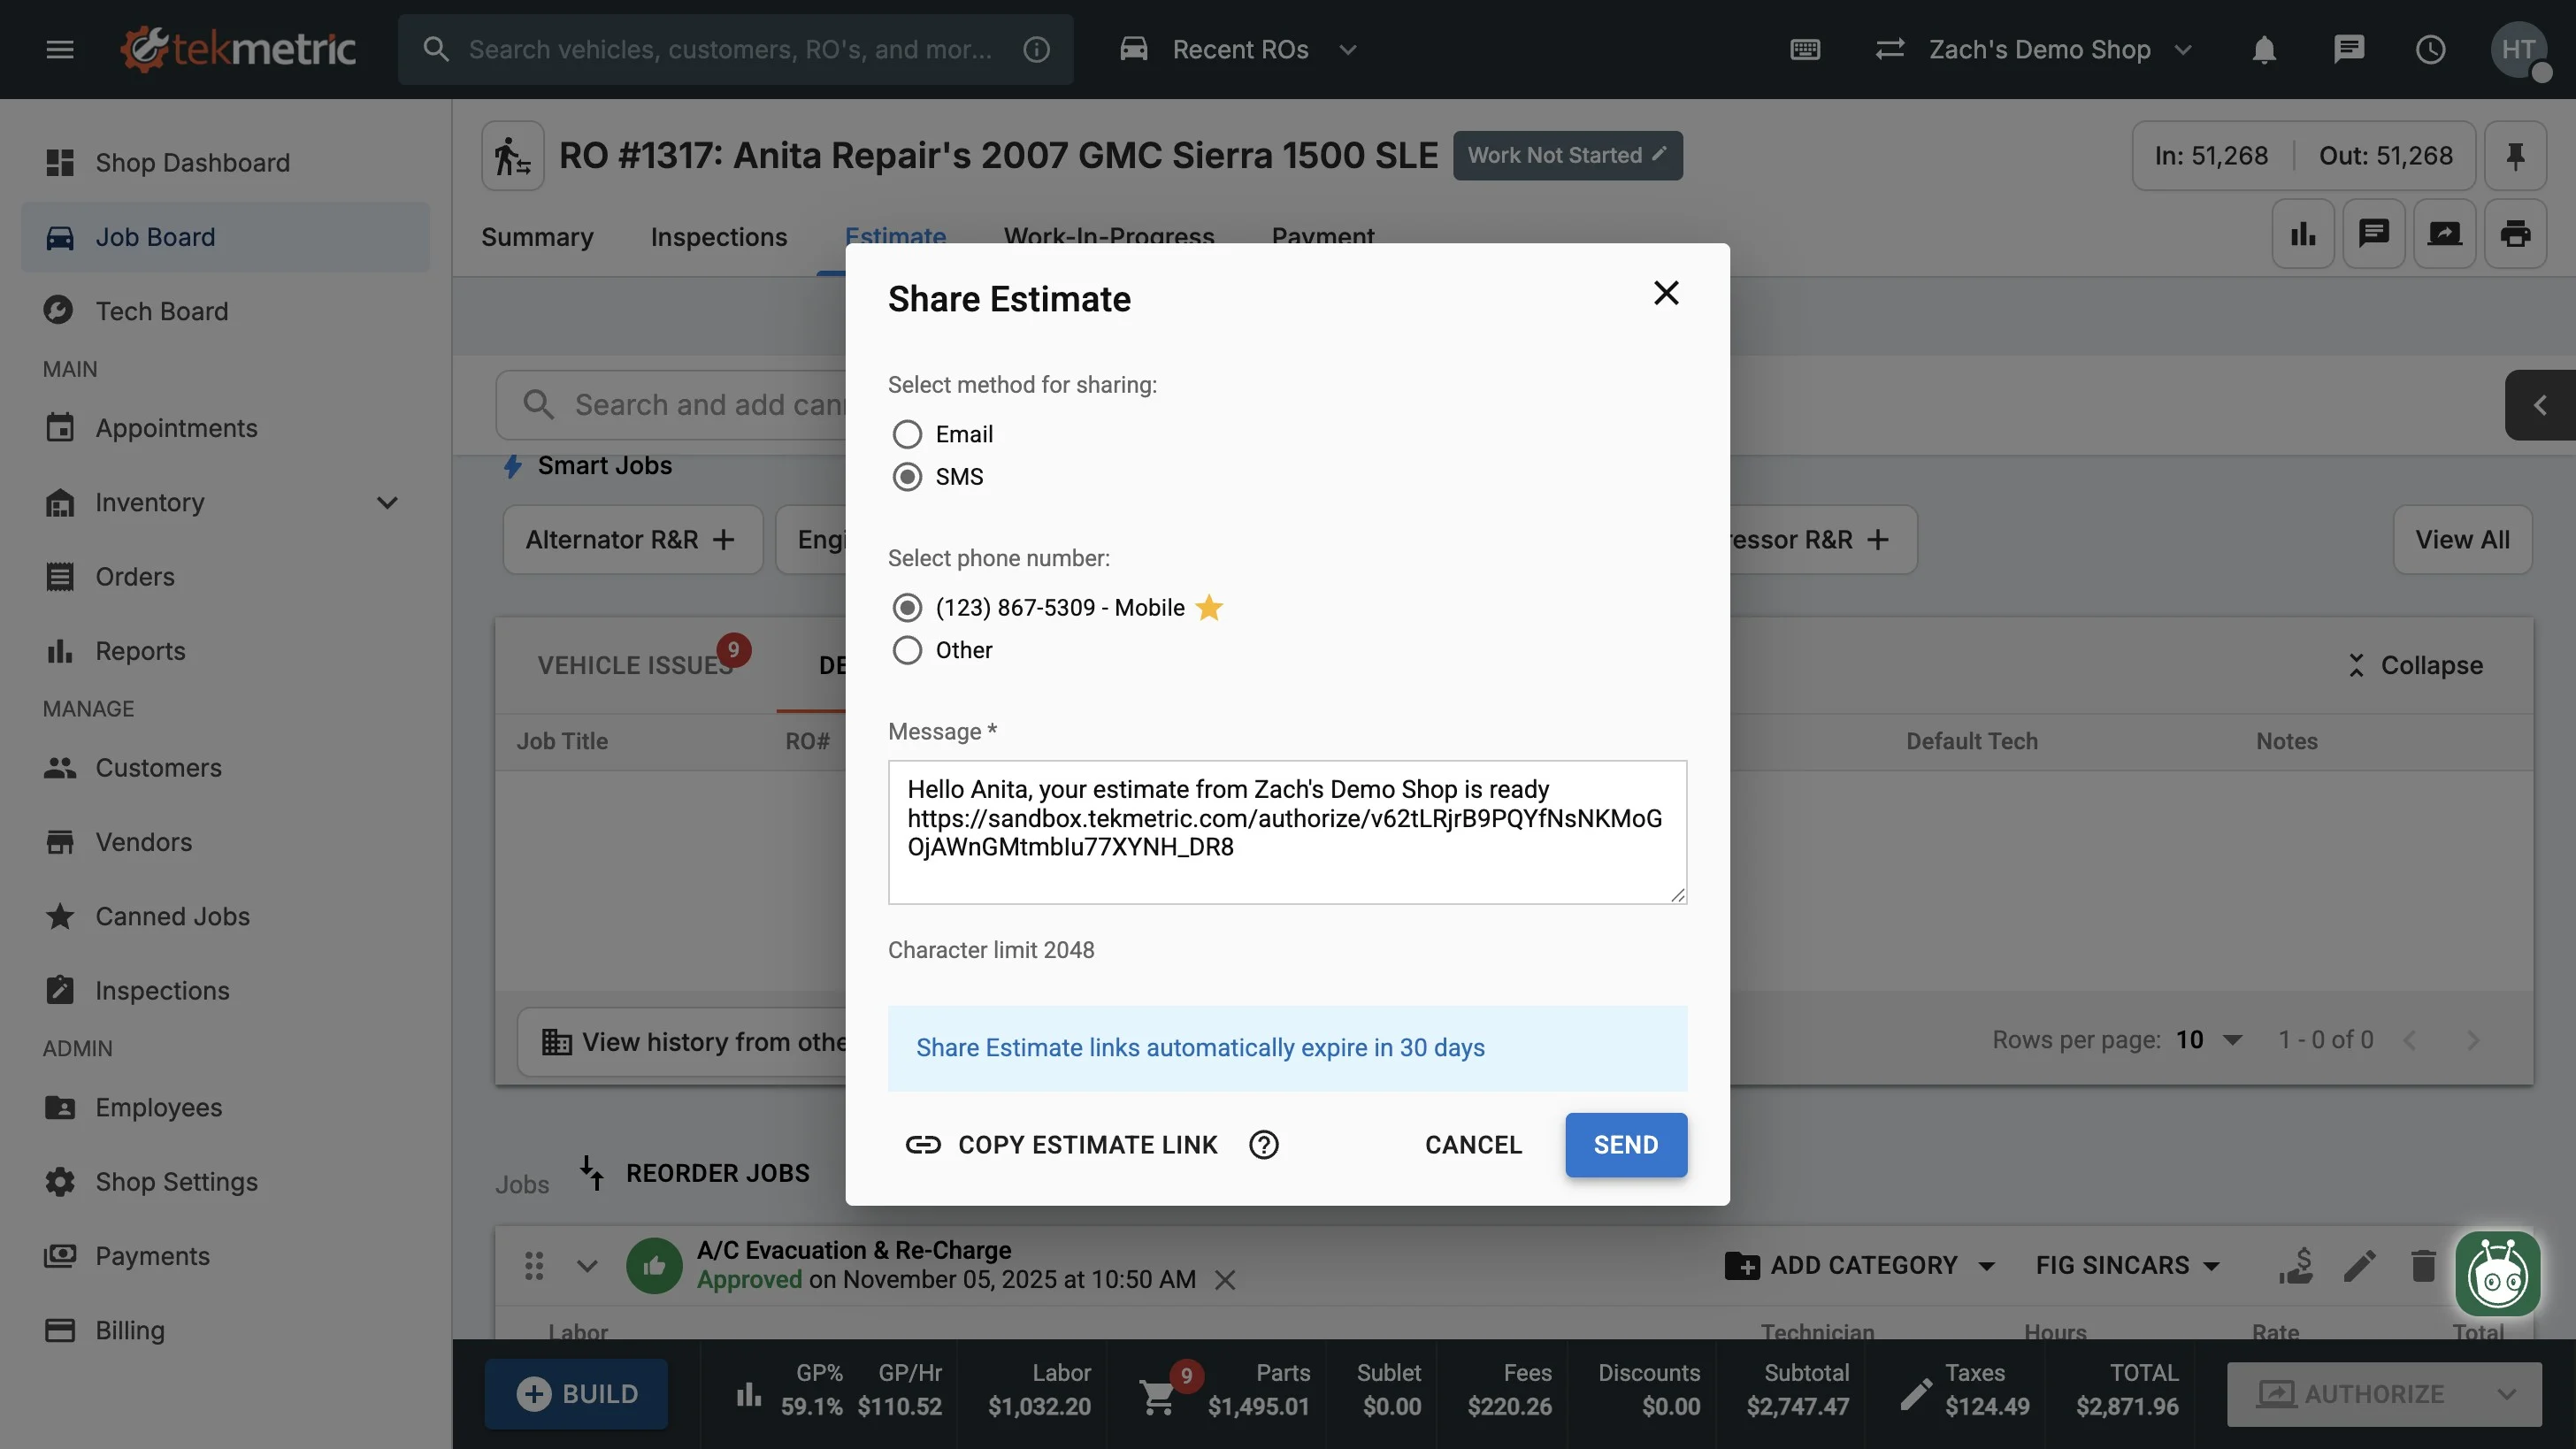The height and width of the screenshot is (1449, 2576).
Task: Choose Other phone number option
Action: [907, 650]
